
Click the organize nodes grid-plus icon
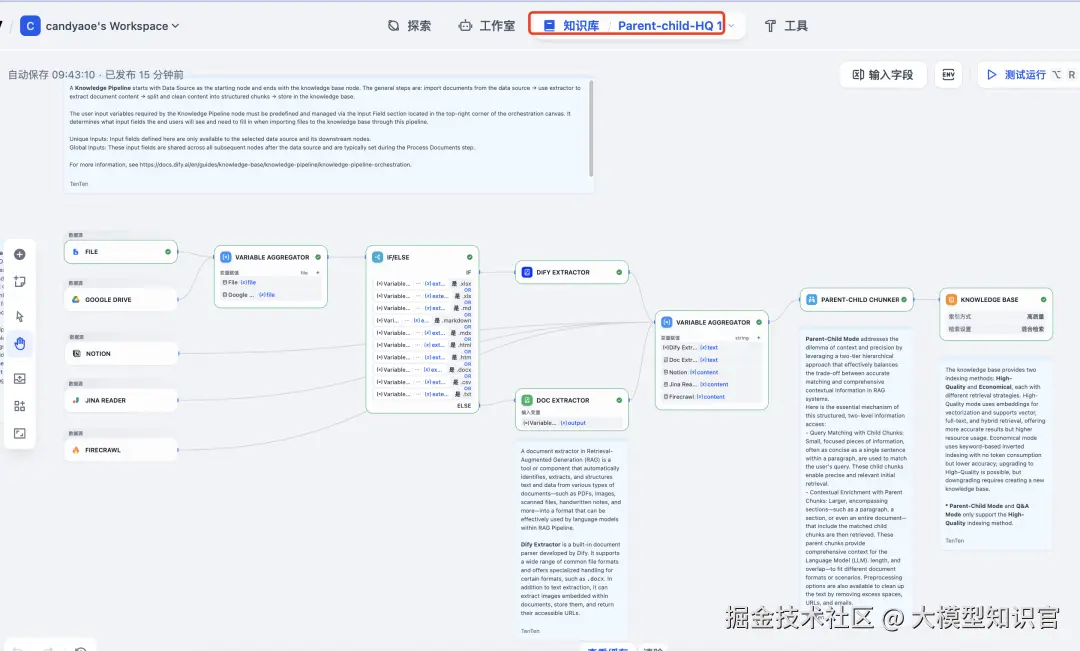click(x=20, y=406)
